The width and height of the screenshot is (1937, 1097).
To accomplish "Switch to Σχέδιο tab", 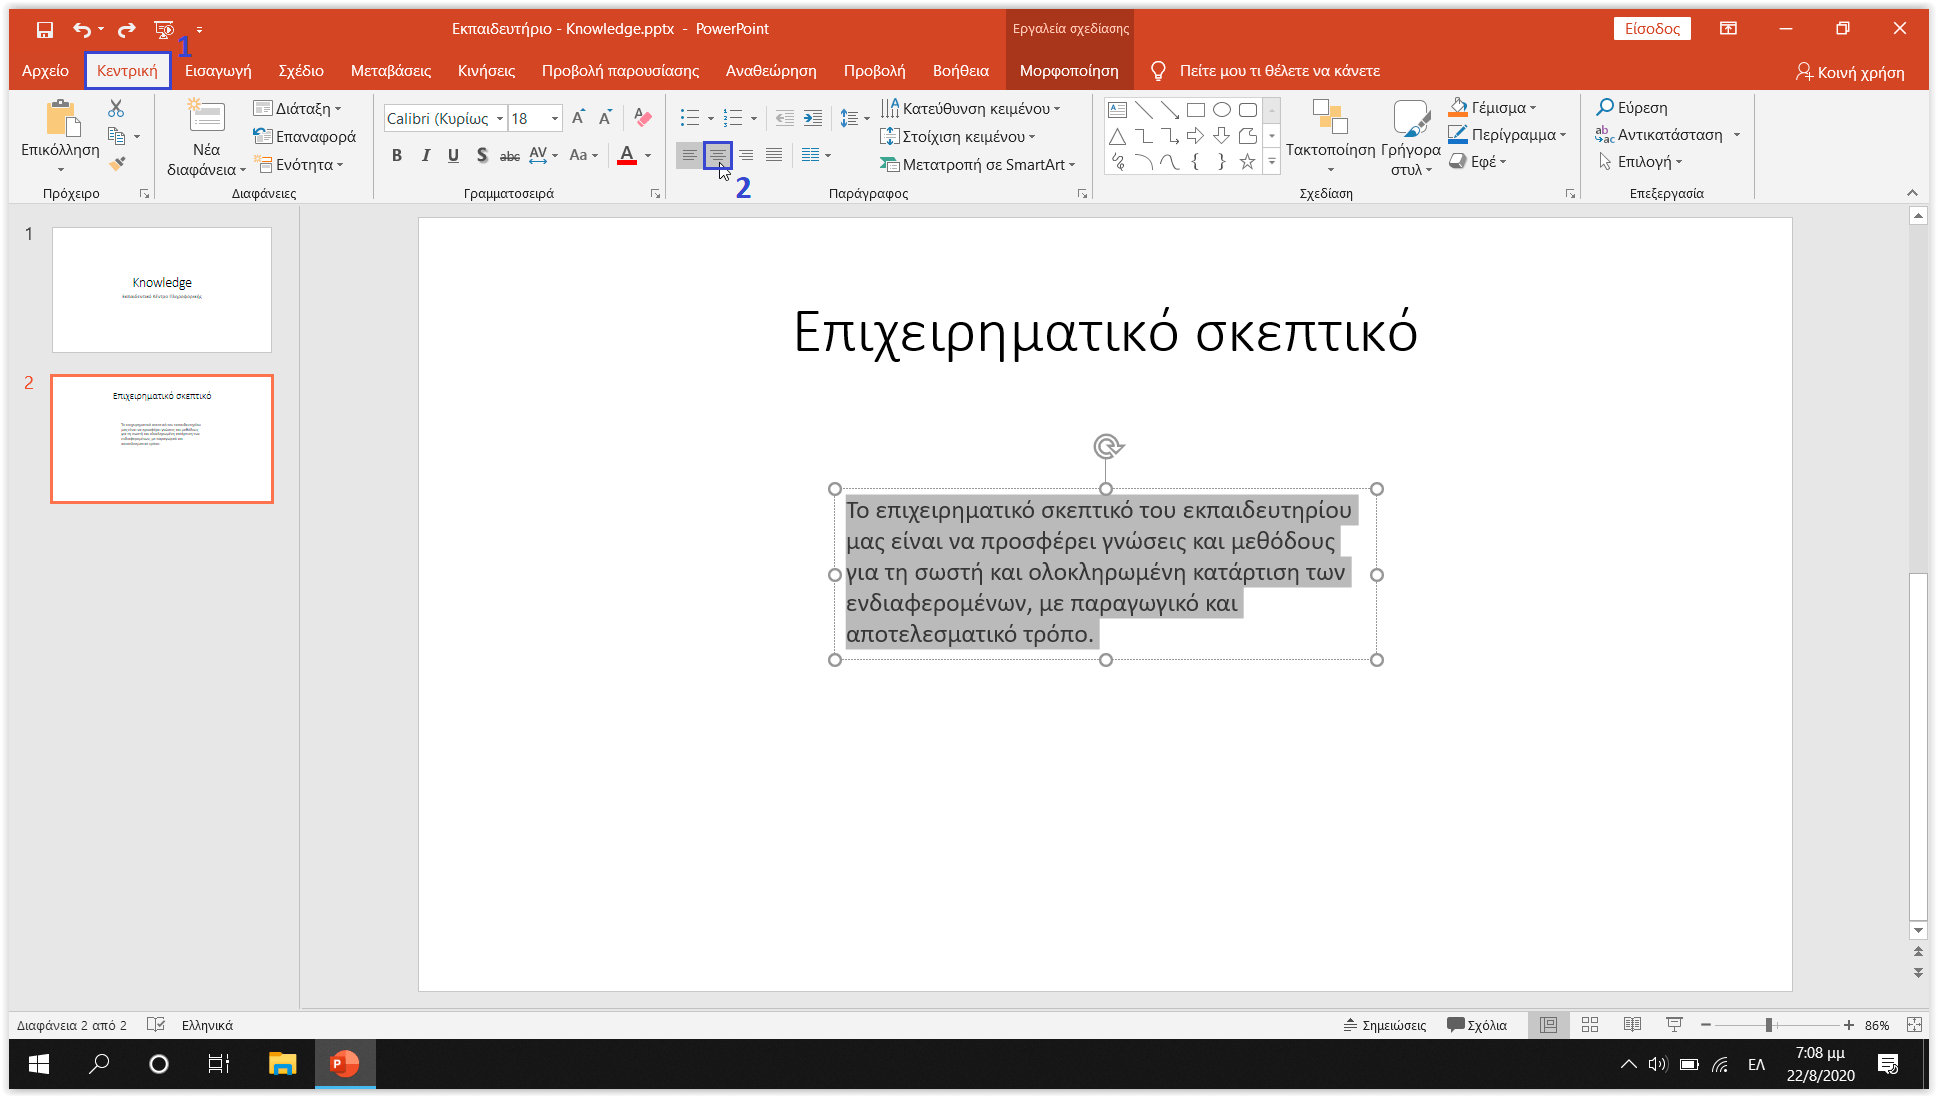I will tap(301, 71).
